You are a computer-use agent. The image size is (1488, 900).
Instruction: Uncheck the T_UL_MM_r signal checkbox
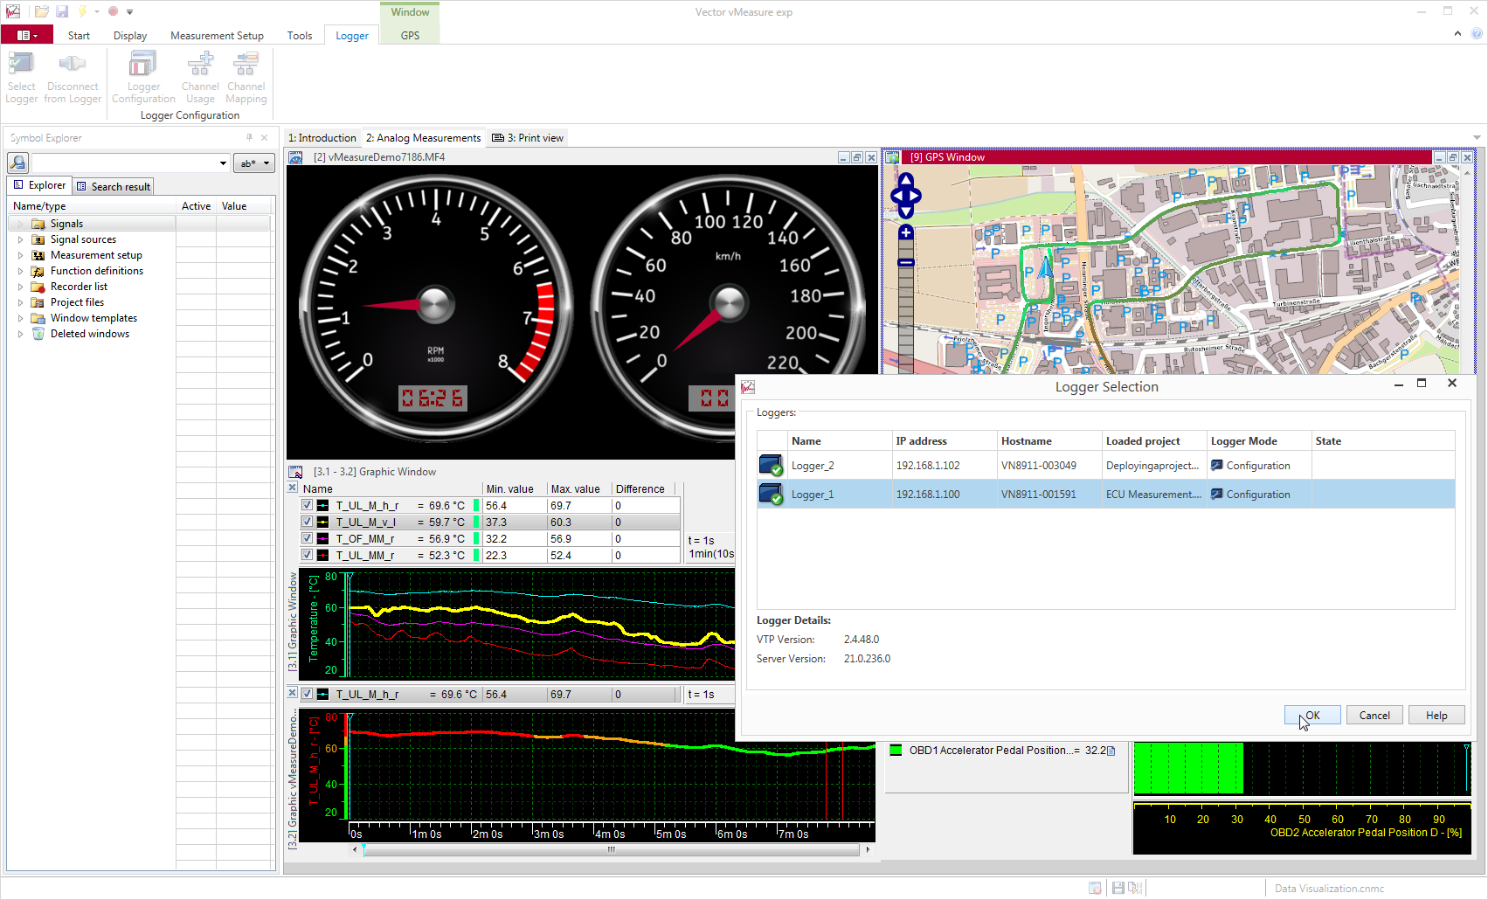(307, 555)
